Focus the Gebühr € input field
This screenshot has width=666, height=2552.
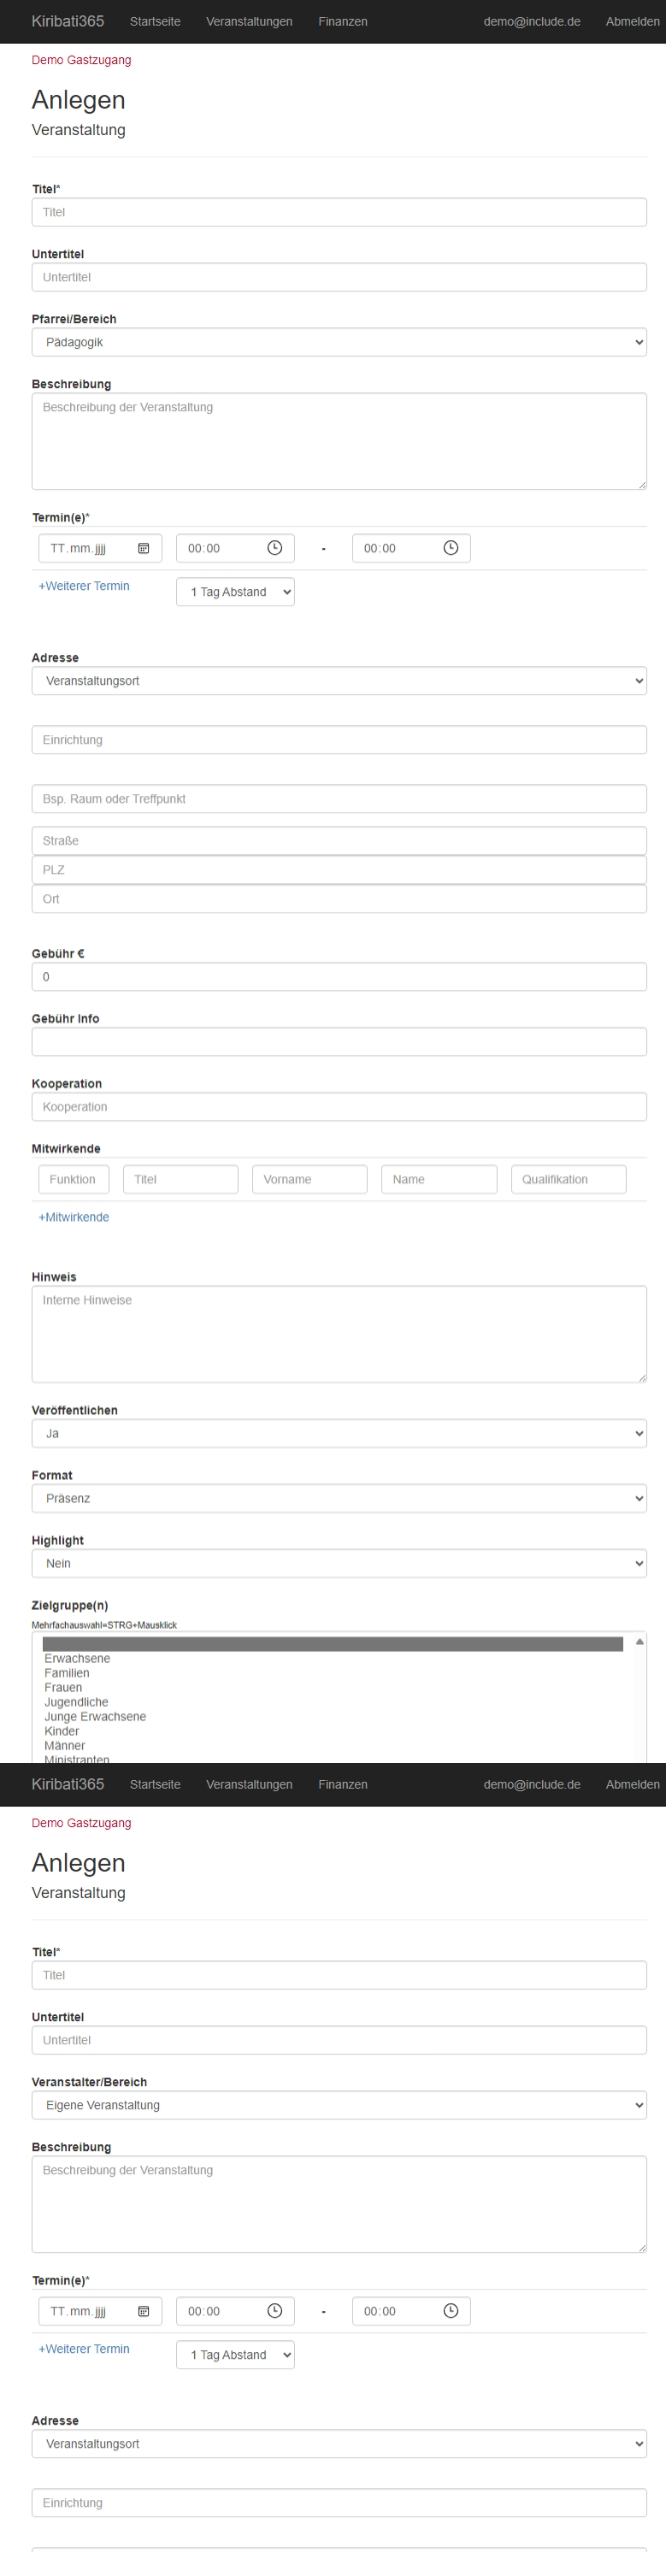pyautogui.click(x=339, y=977)
